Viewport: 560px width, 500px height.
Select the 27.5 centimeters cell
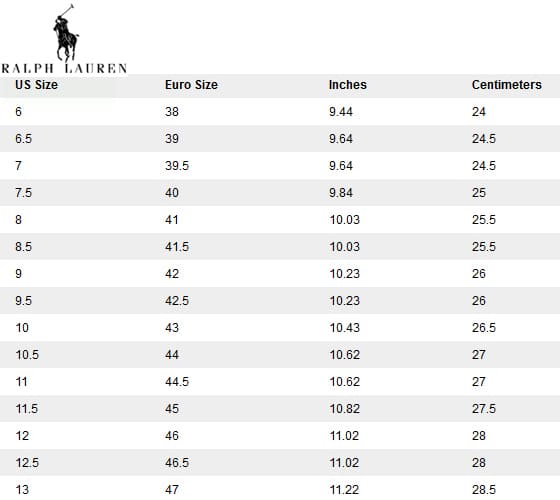(484, 409)
